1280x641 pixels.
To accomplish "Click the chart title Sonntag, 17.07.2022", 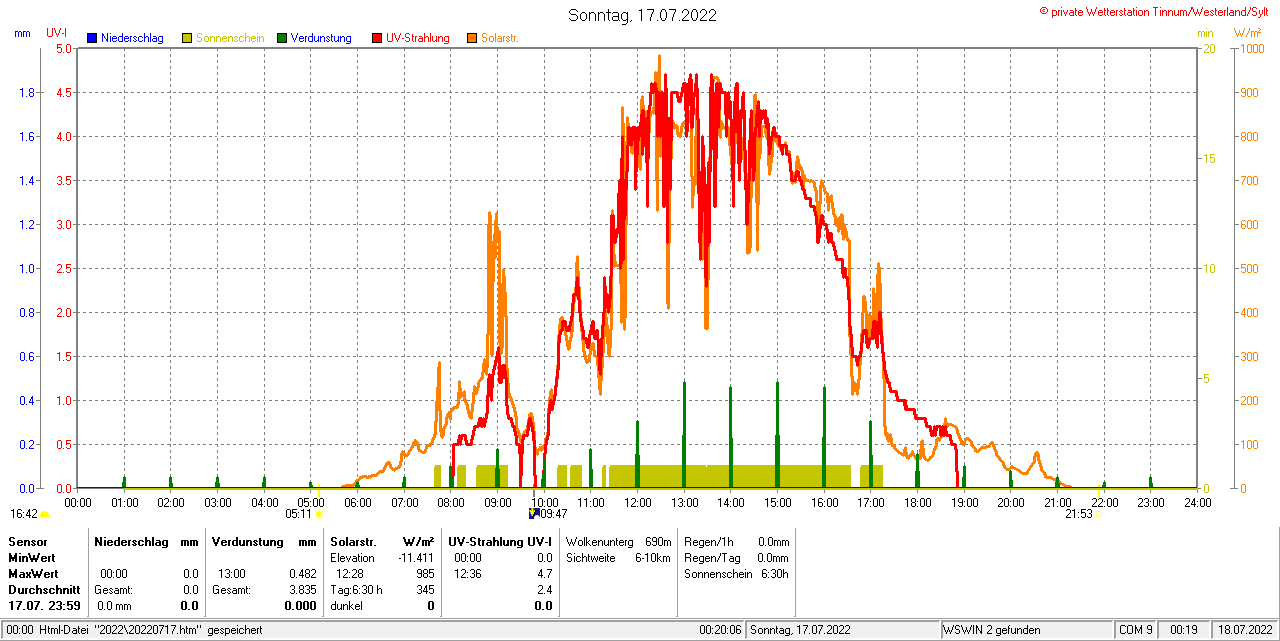I will tap(642, 15).
